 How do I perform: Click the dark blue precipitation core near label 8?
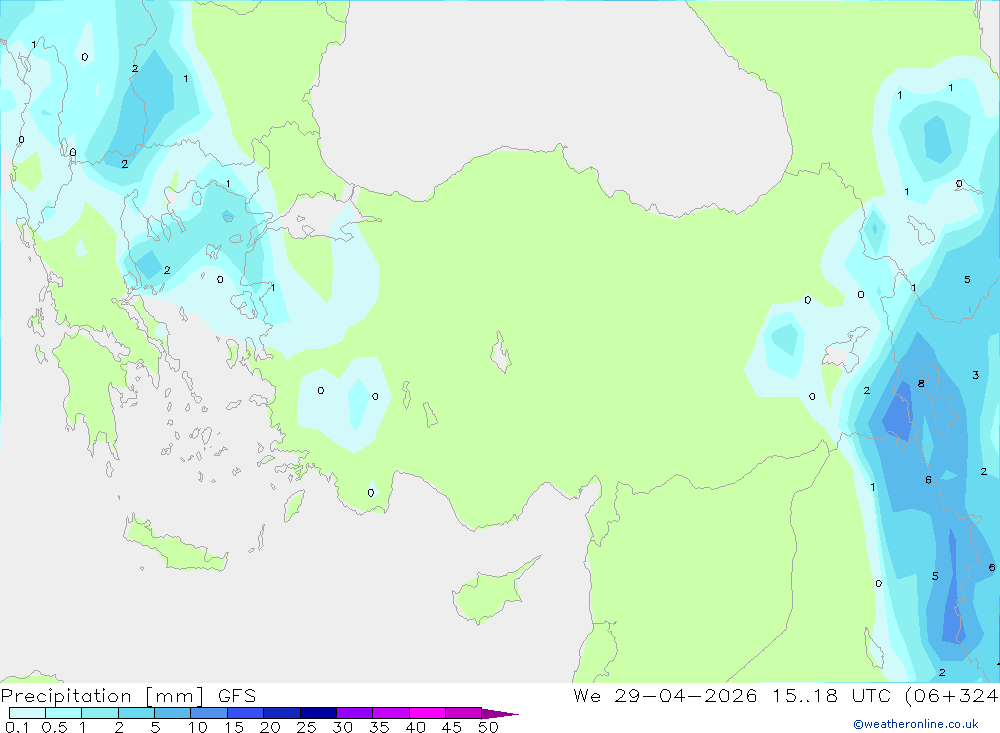(x=899, y=413)
